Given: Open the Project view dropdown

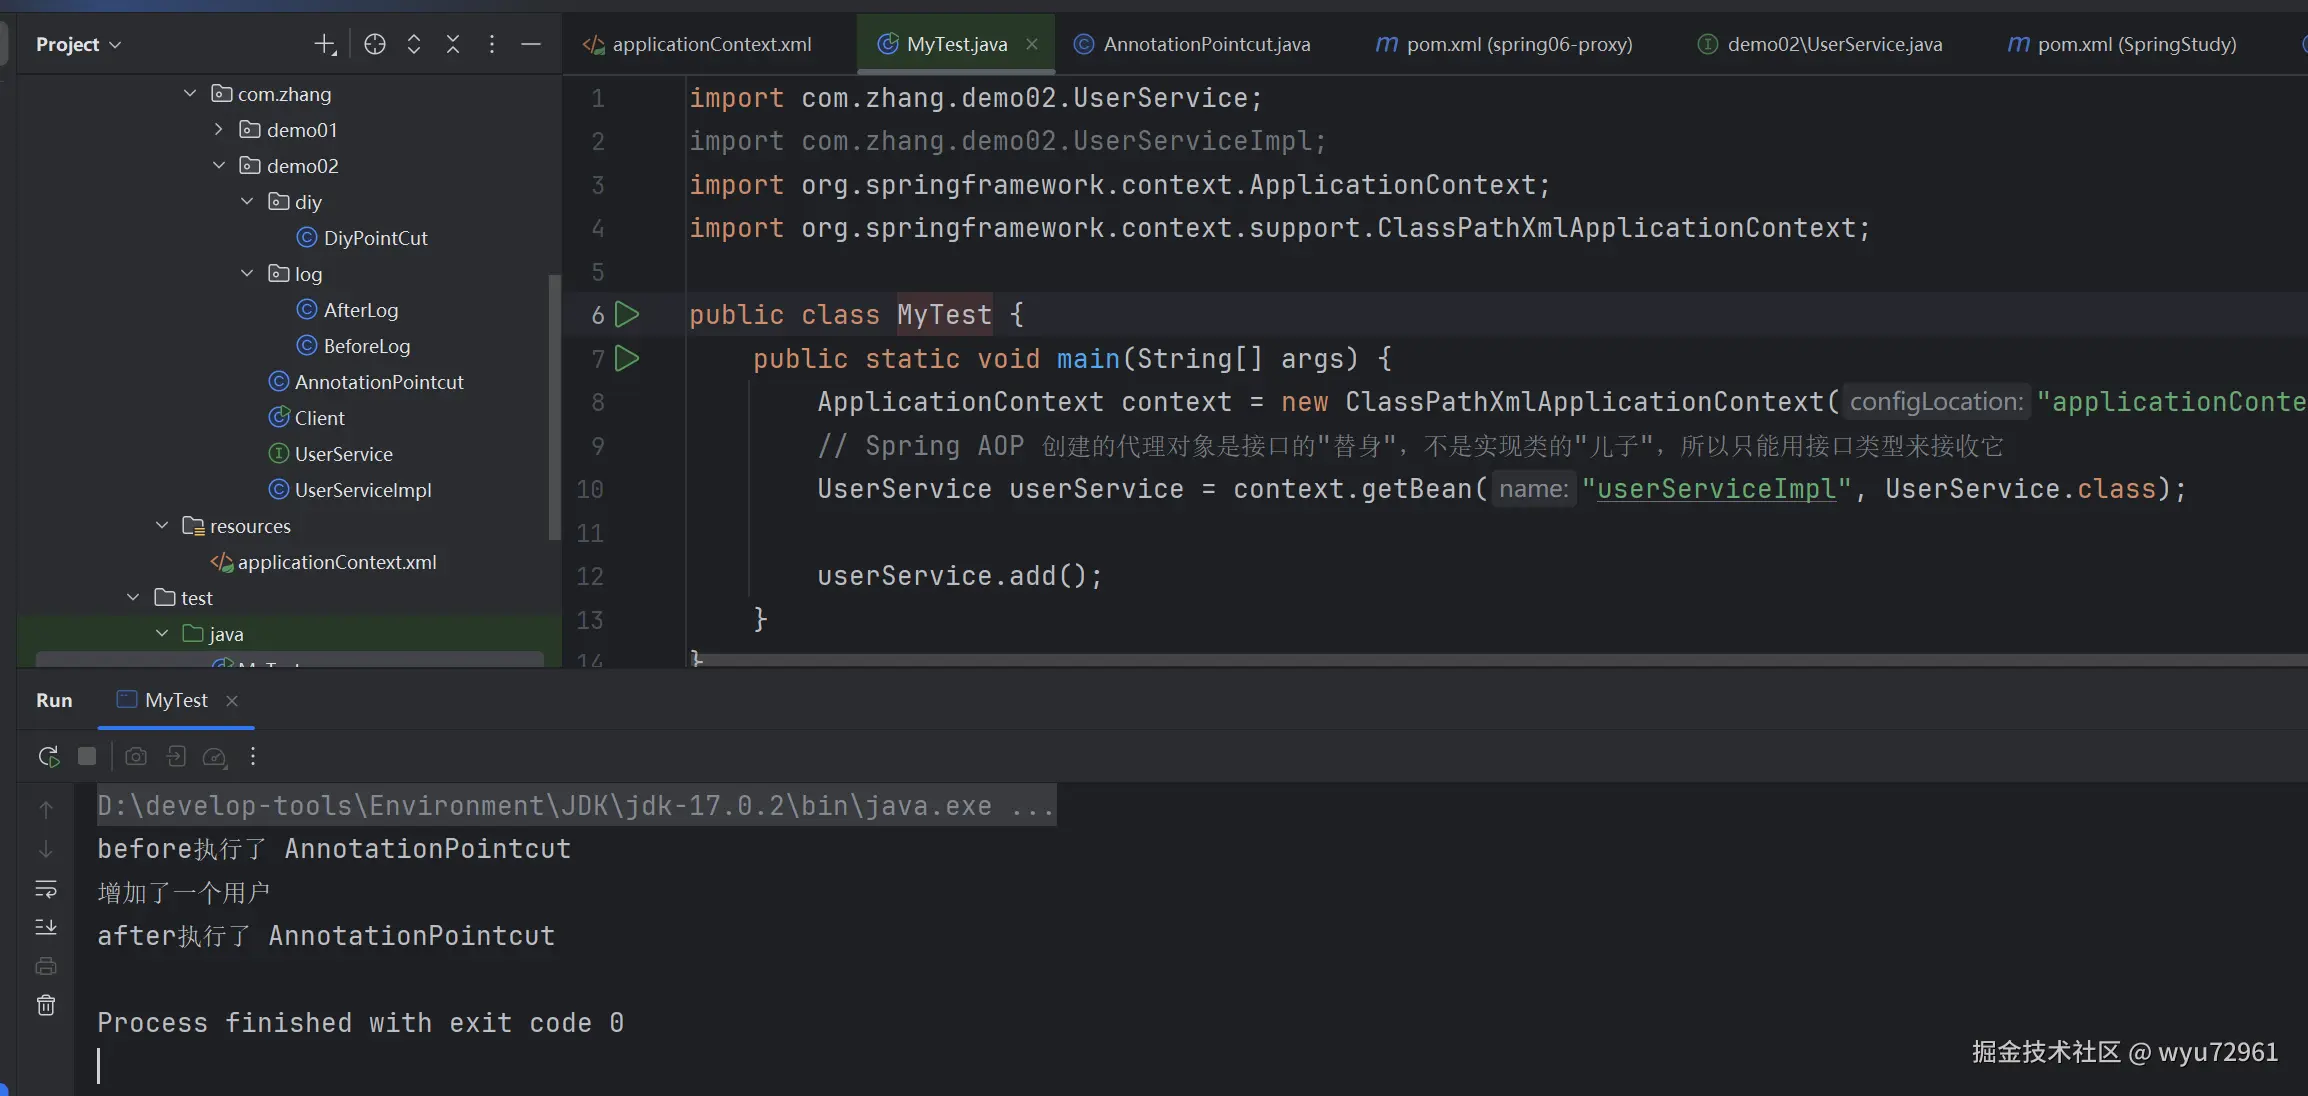Looking at the screenshot, I should 78,44.
